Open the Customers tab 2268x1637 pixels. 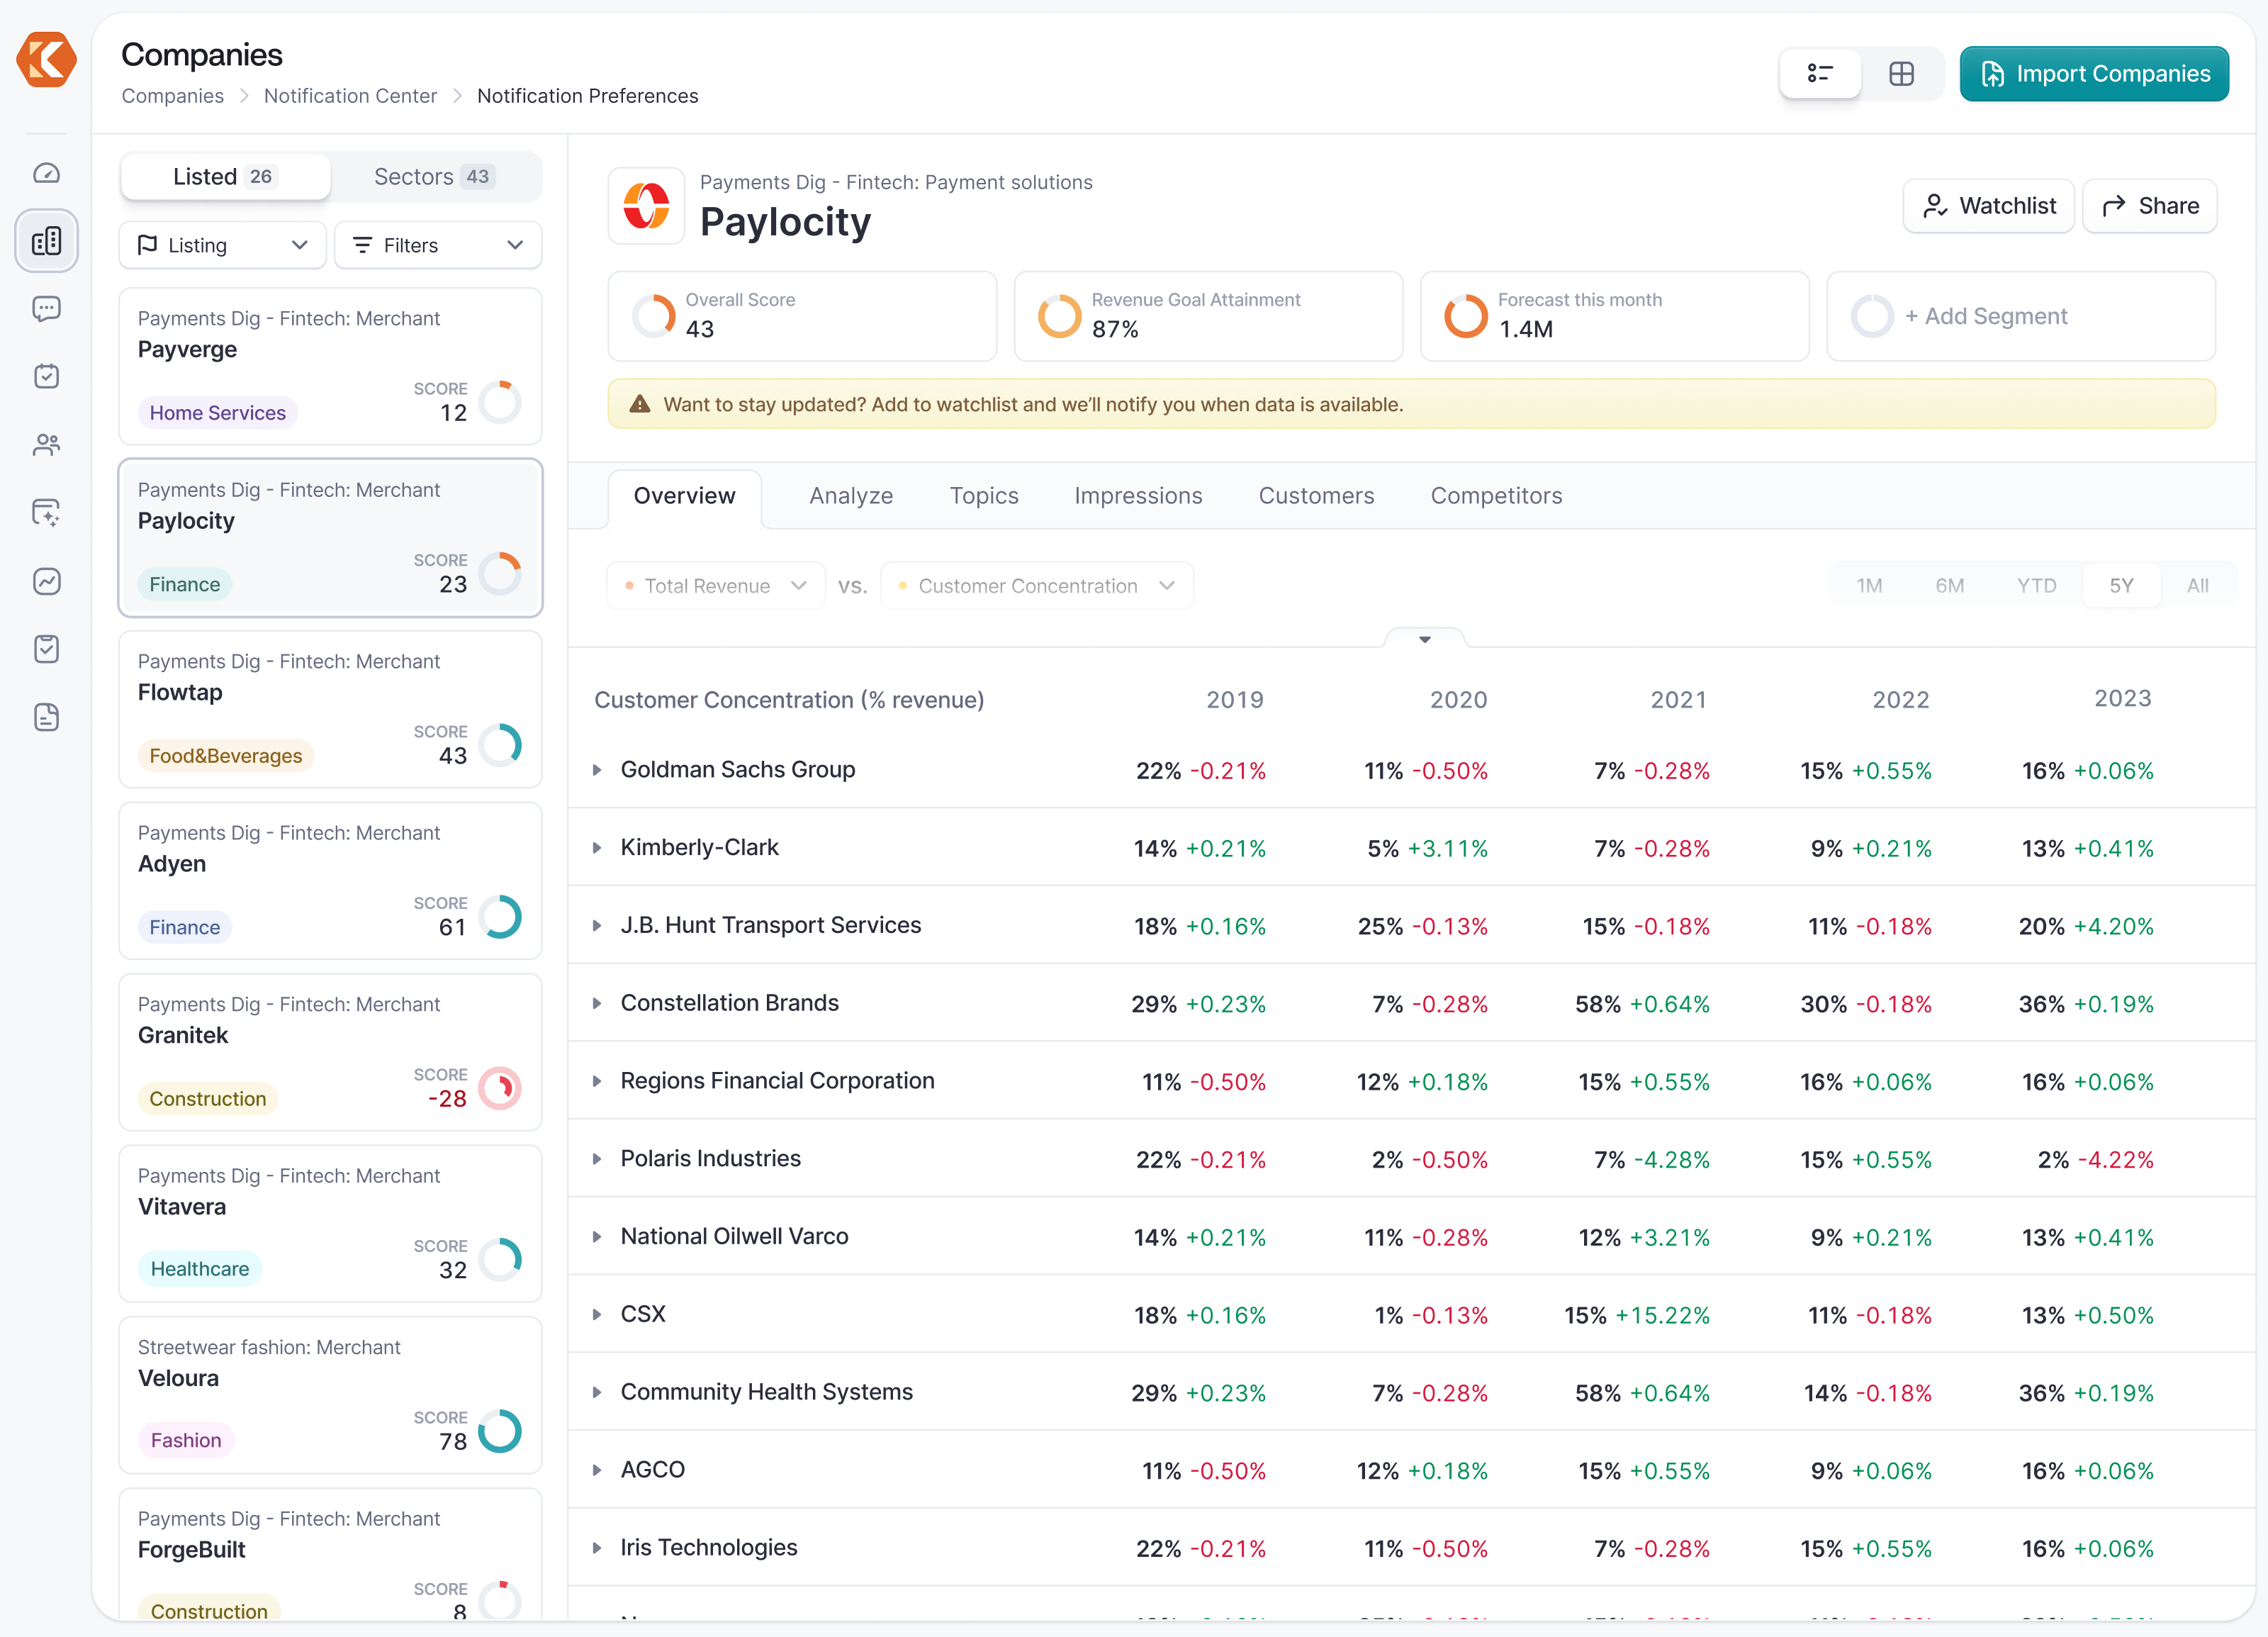pyautogui.click(x=1316, y=496)
